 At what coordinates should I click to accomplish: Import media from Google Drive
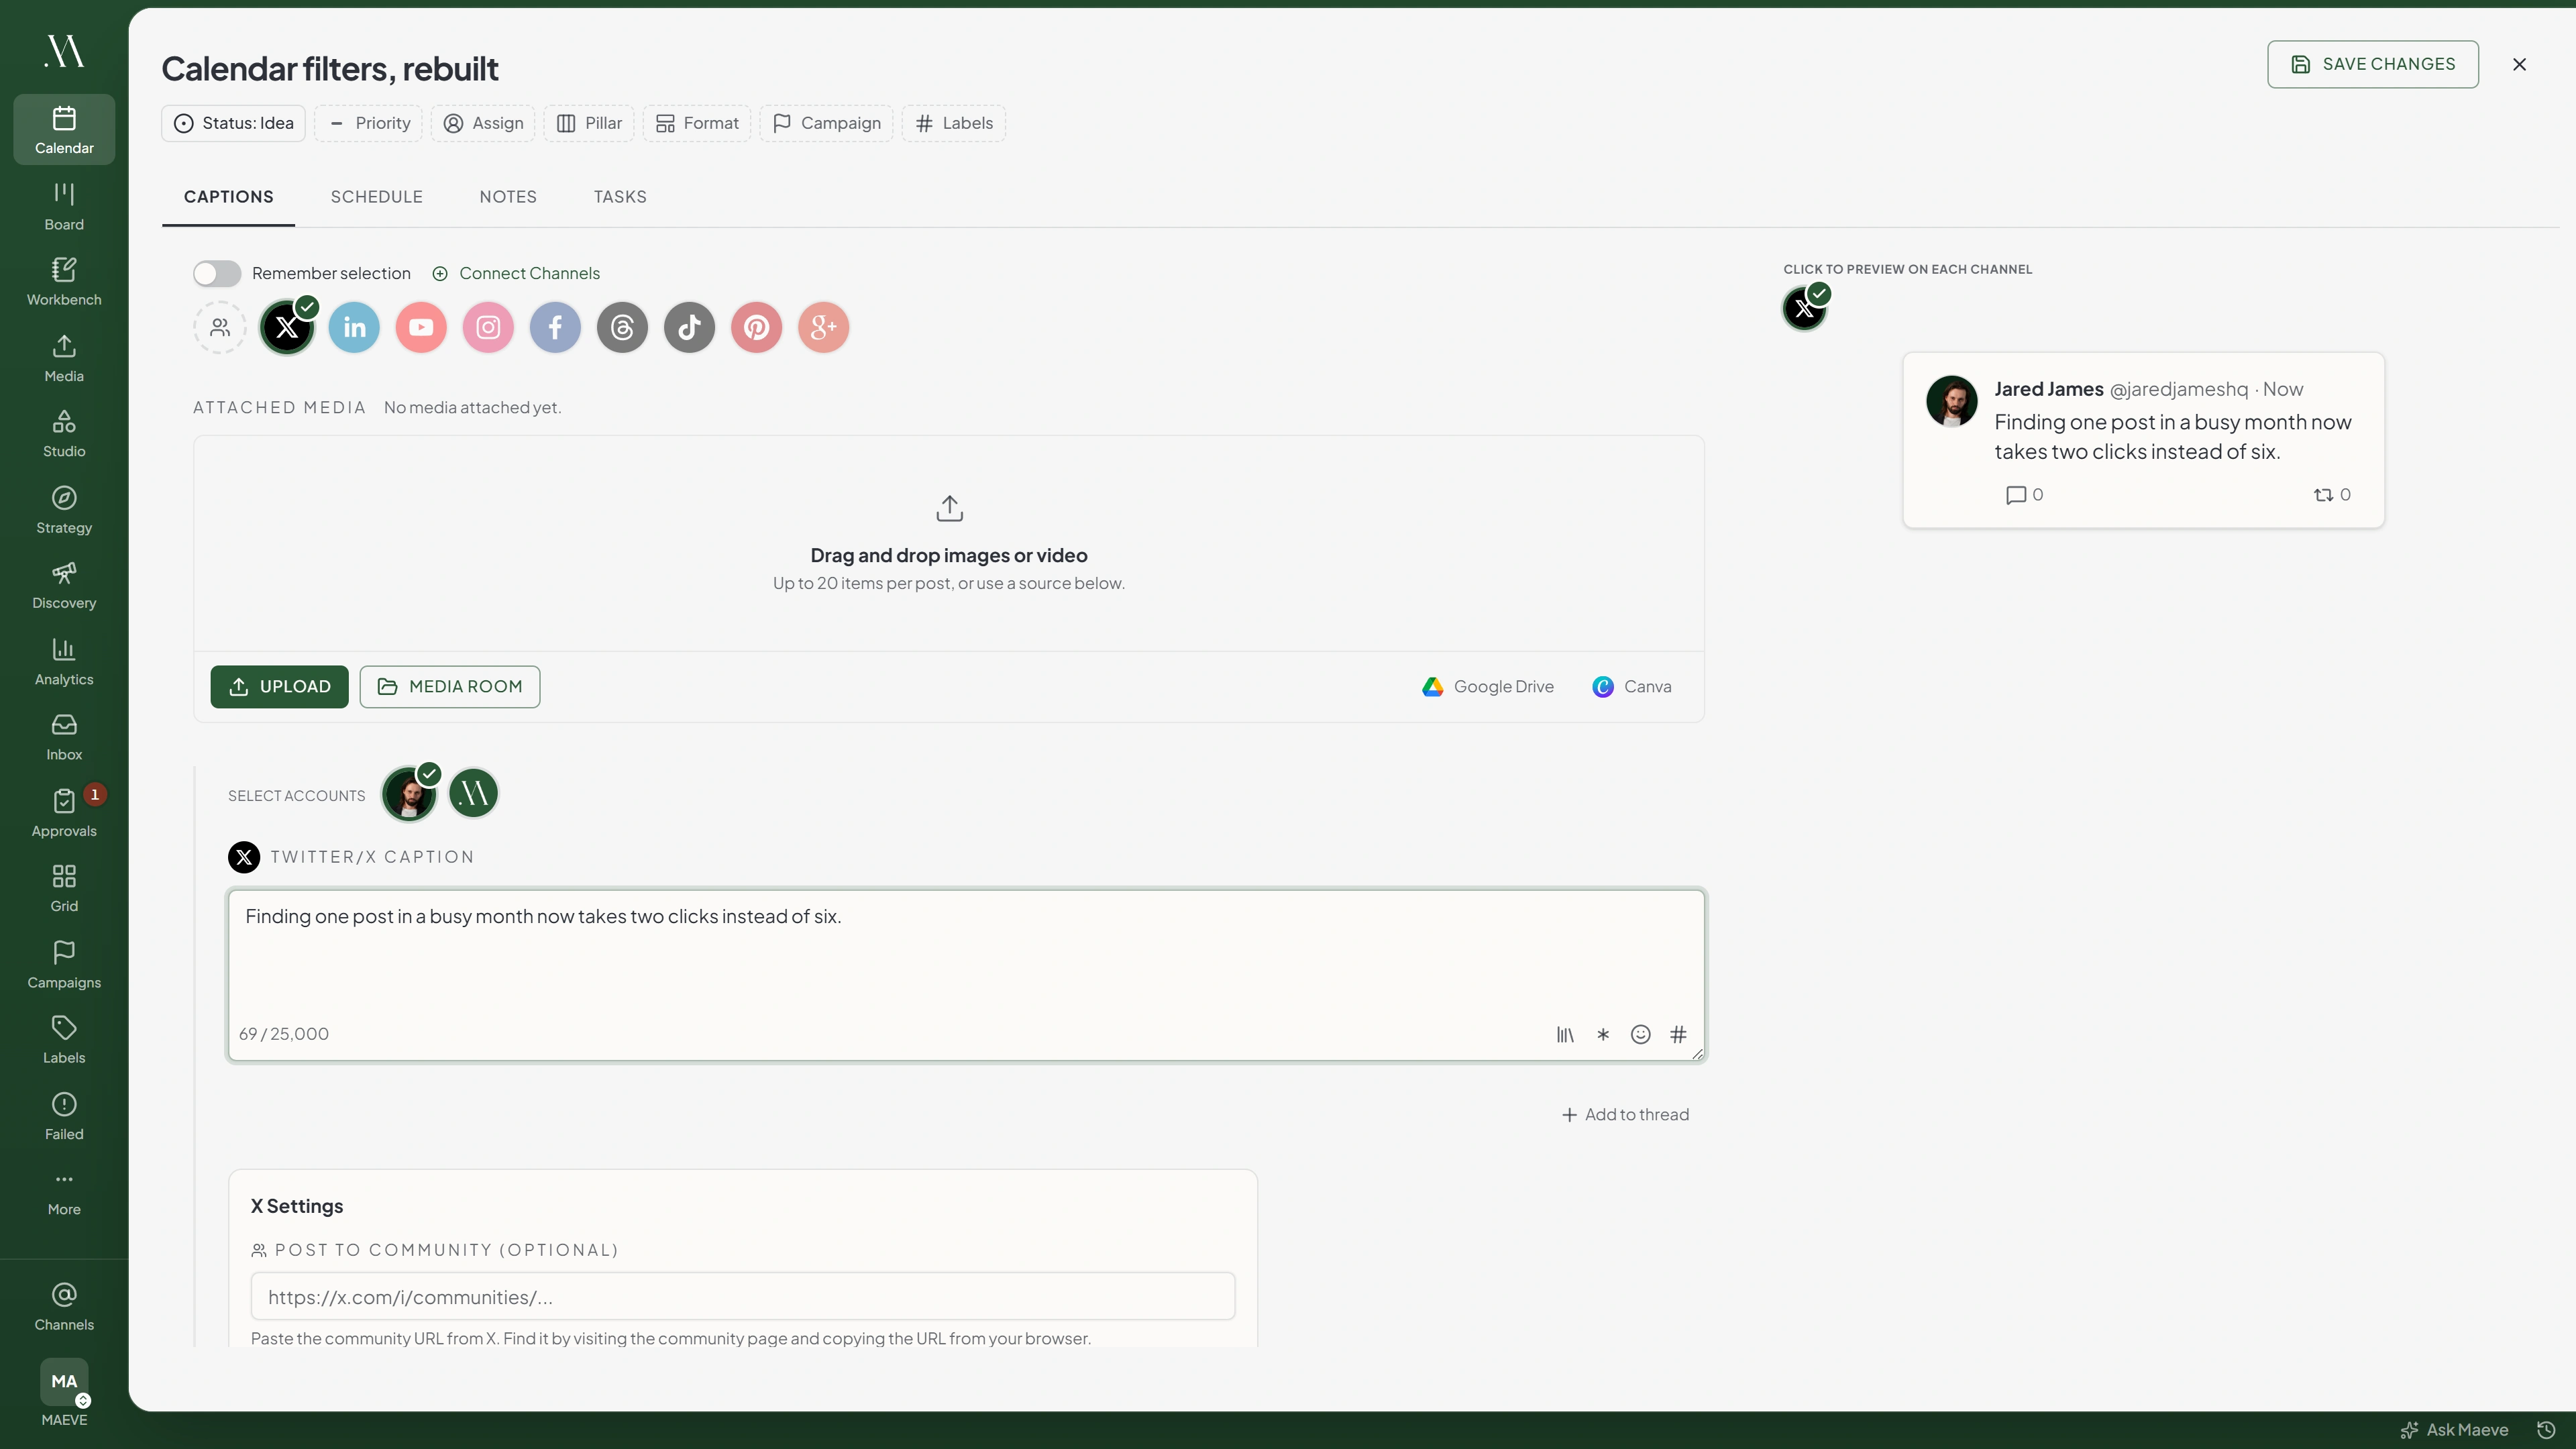tap(1487, 687)
